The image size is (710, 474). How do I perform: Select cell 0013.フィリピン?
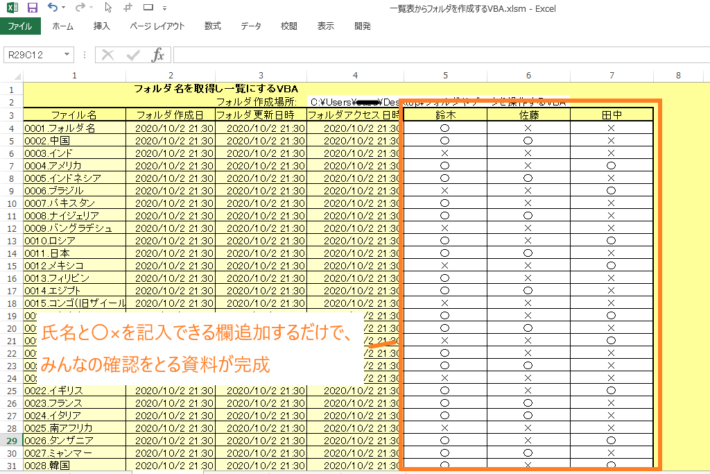click(x=74, y=278)
